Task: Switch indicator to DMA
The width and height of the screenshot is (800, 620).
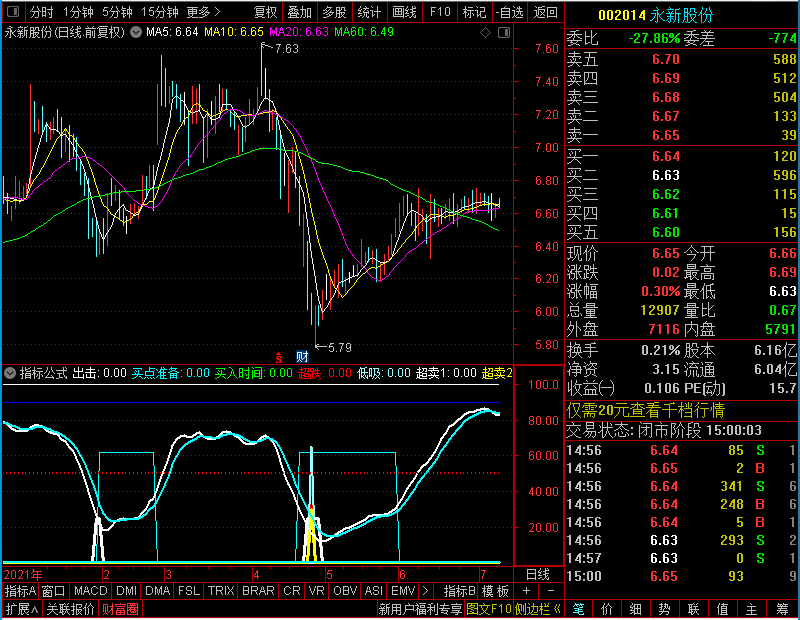Action: pos(157,591)
